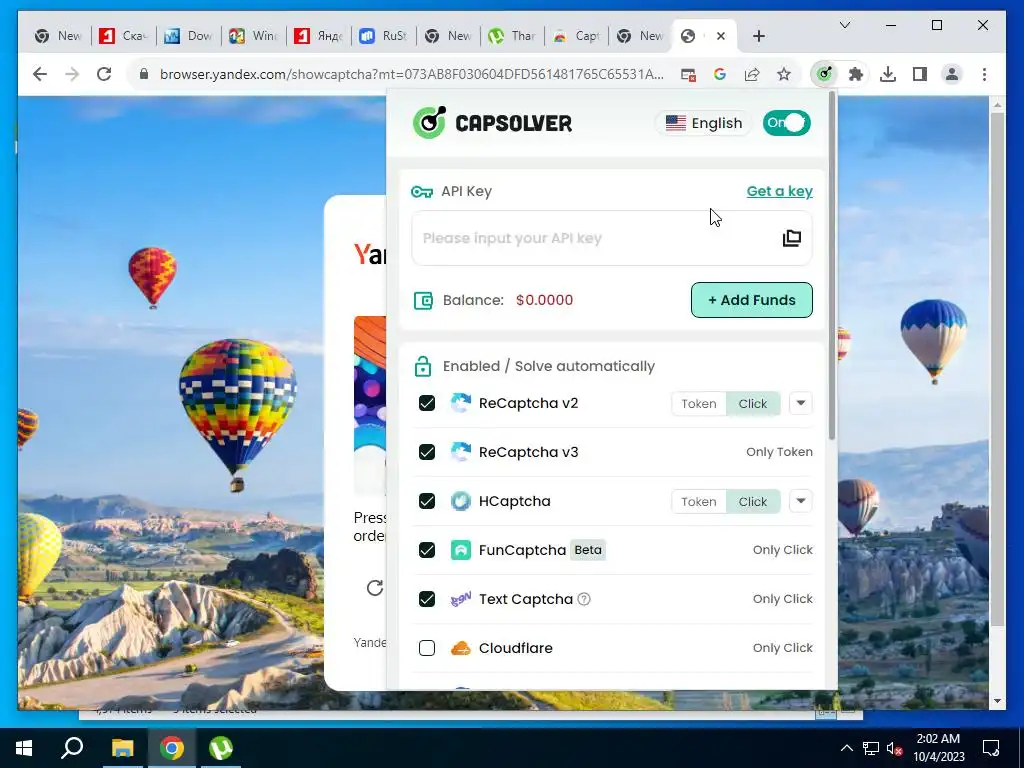Open File Explorer from taskbar
Viewport: 1024px width, 768px height.
click(x=122, y=748)
